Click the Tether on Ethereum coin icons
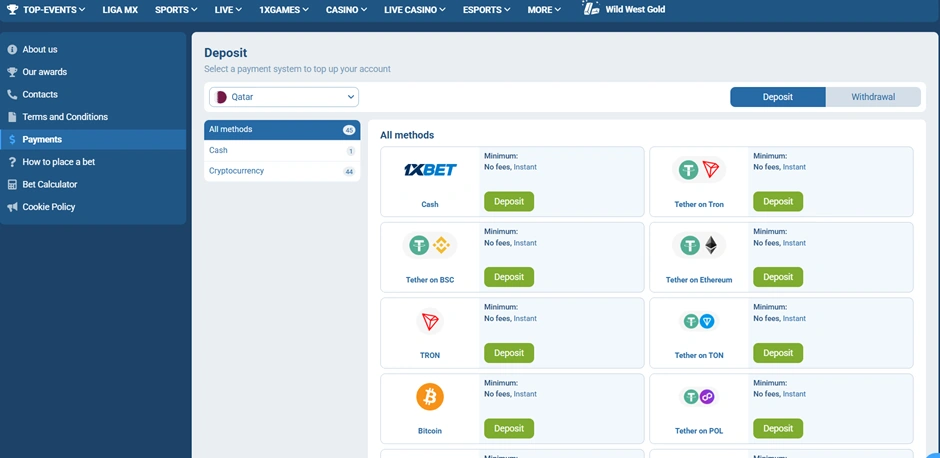The width and height of the screenshot is (940, 458). click(699, 245)
